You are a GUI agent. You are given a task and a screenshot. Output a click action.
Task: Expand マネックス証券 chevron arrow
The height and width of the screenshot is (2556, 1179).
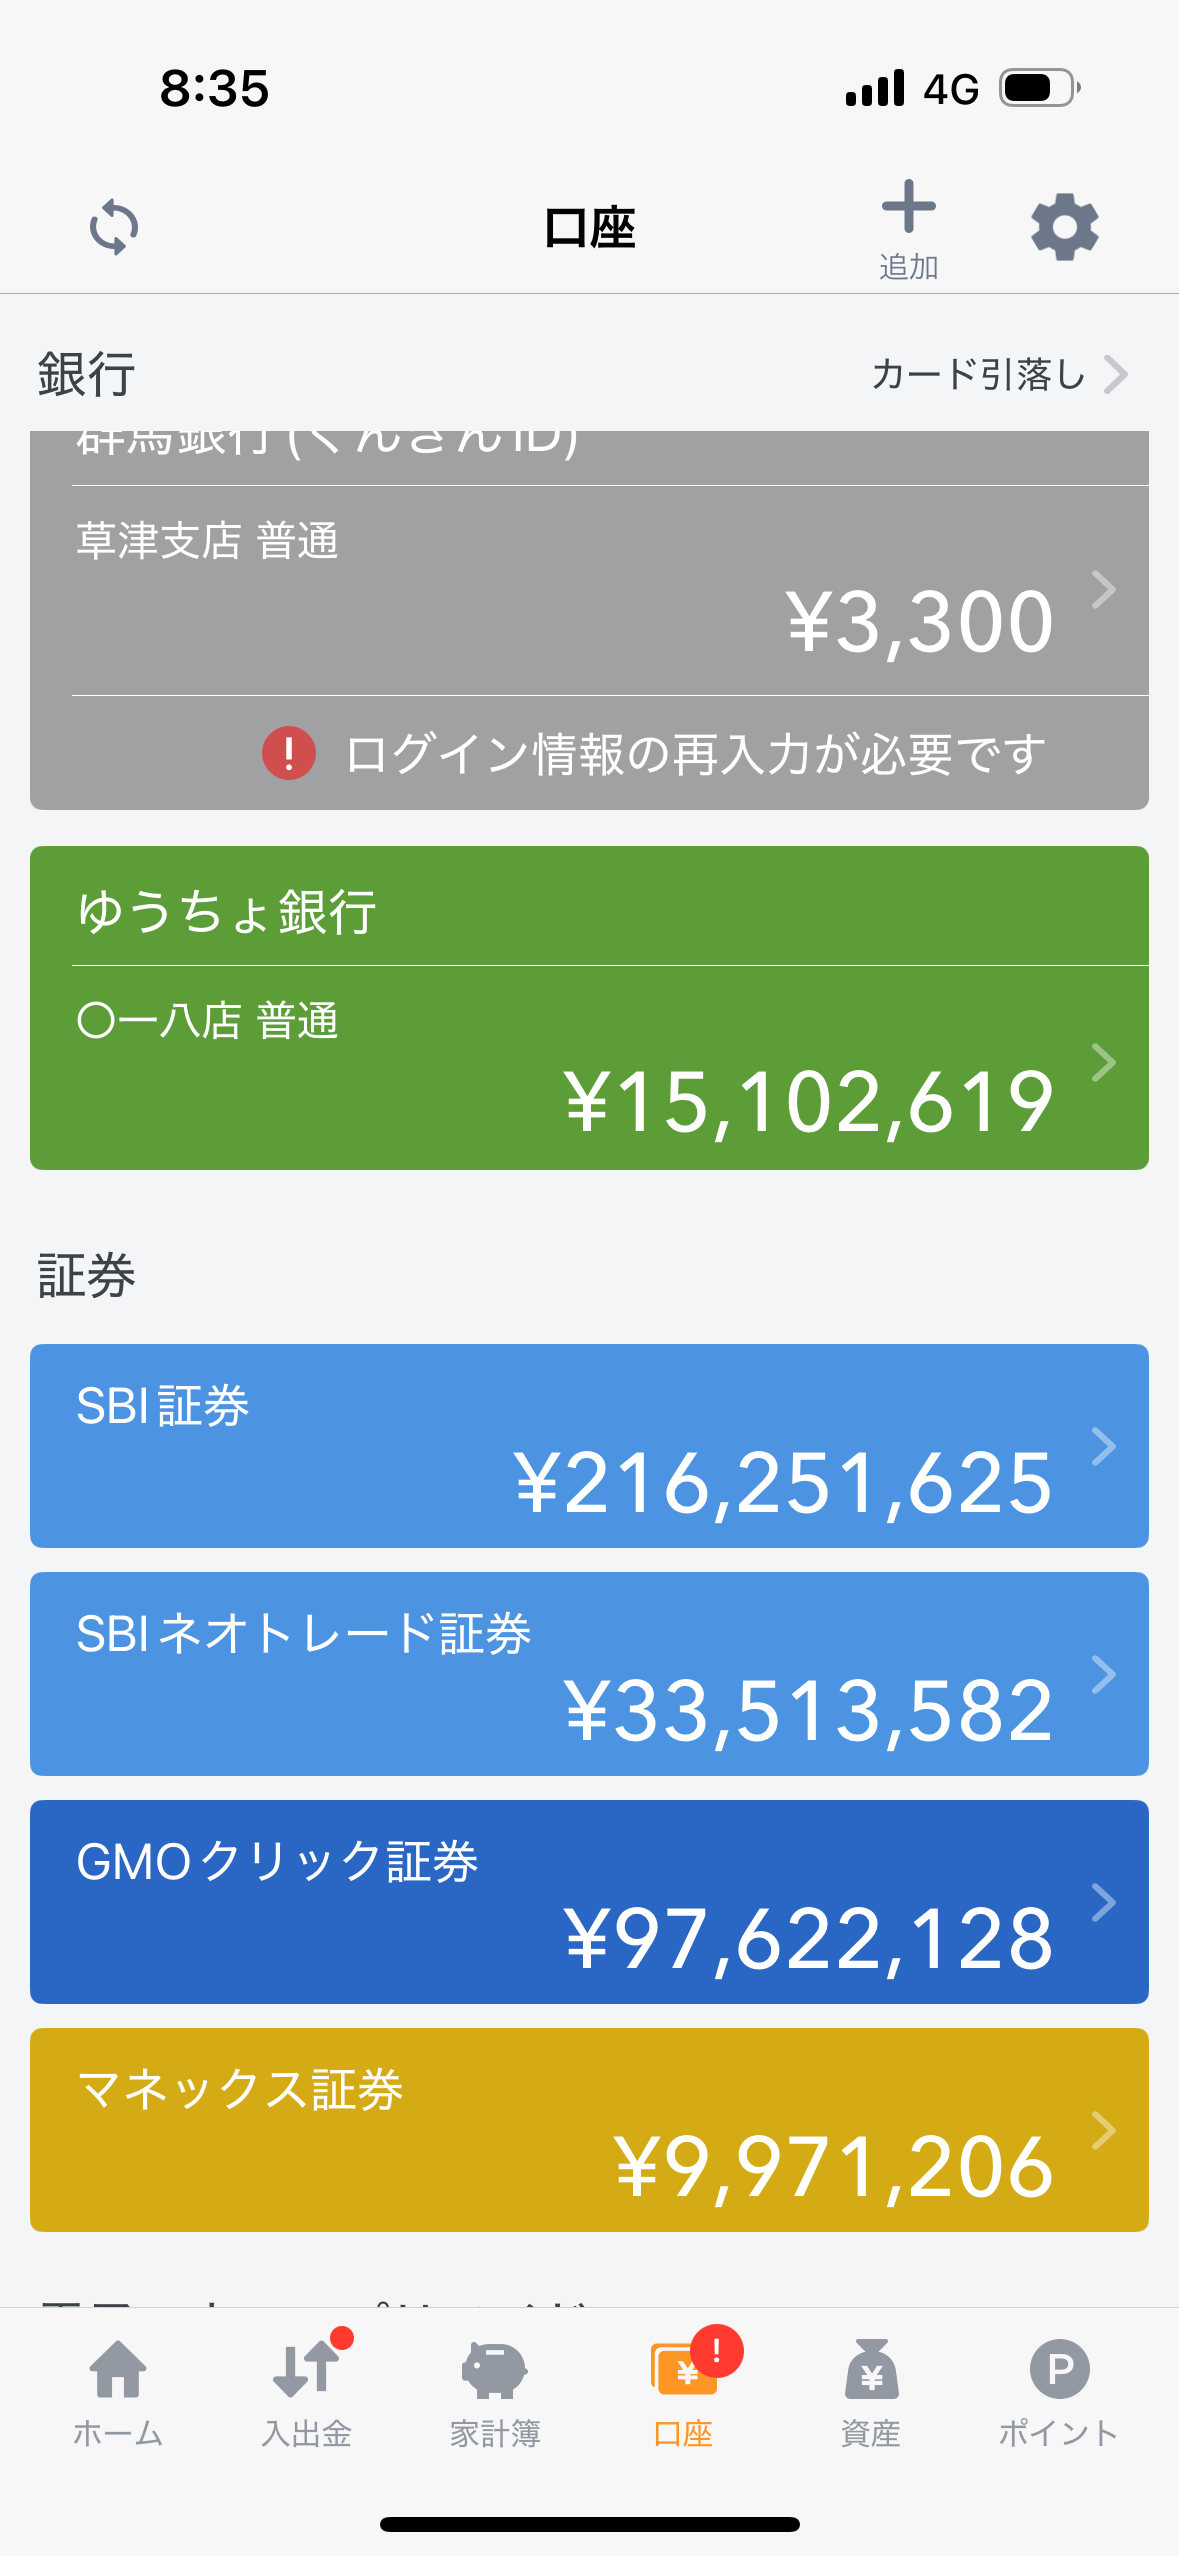click(1103, 2130)
